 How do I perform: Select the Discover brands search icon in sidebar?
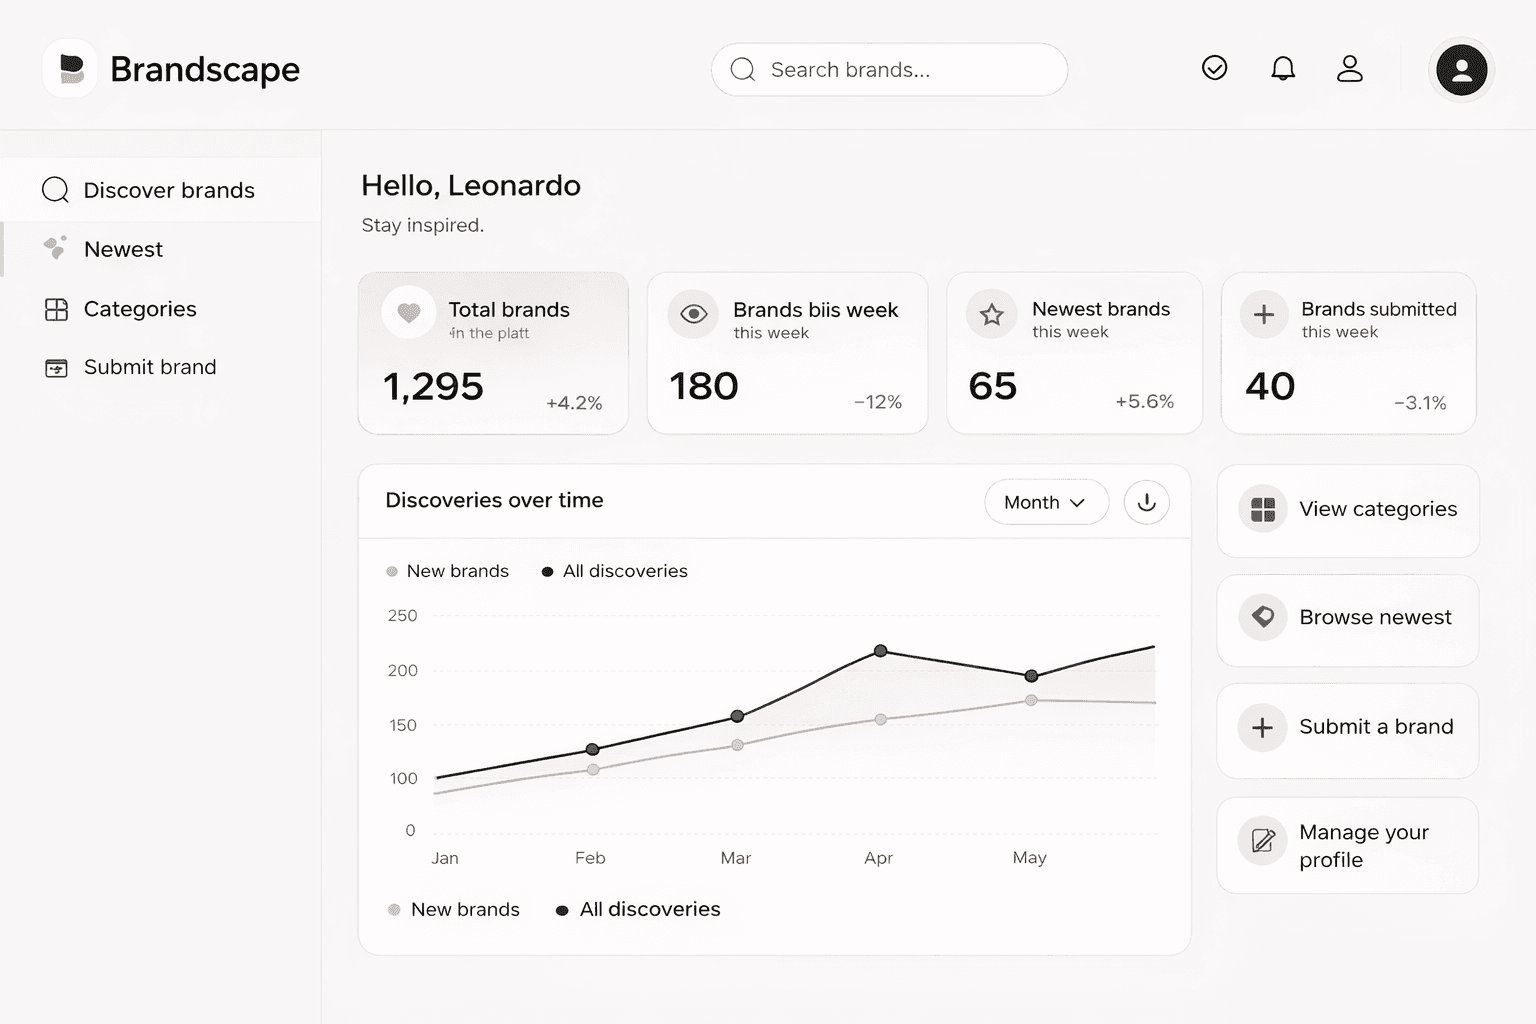55,189
